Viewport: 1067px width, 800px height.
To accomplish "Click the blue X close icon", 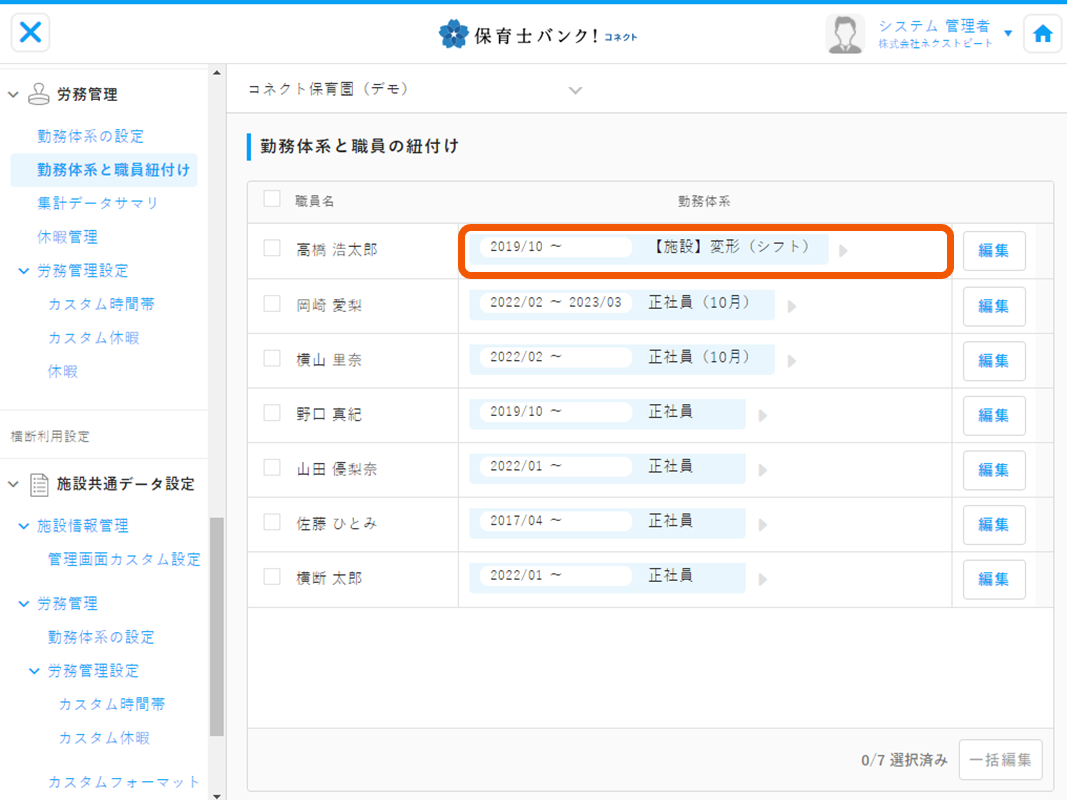I will [31, 33].
